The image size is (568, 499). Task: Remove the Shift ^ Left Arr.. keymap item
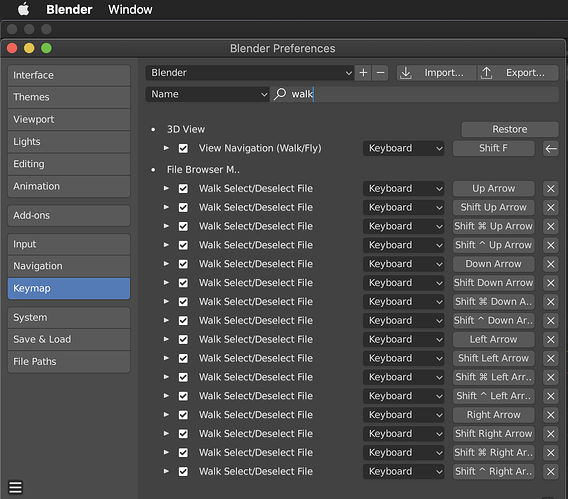(551, 396)
